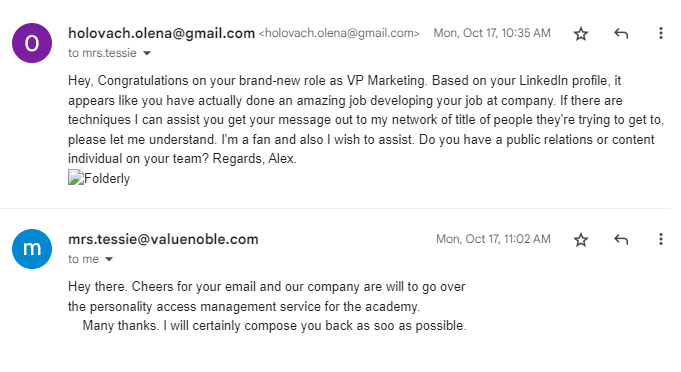This screenshot has width=681, height=372.
Task: Click the gray bracketed holovach.olena email address
Action: point(339,33)
